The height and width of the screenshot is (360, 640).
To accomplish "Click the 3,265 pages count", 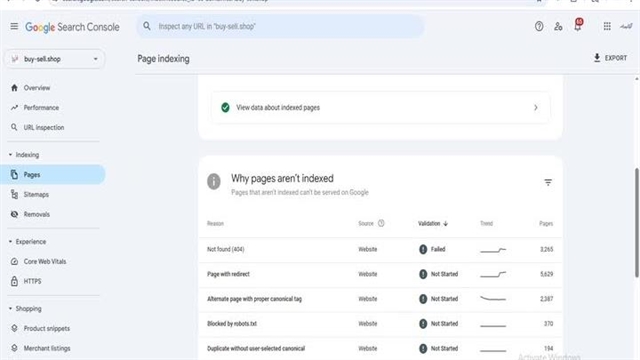I will click(x=547, y=249).
